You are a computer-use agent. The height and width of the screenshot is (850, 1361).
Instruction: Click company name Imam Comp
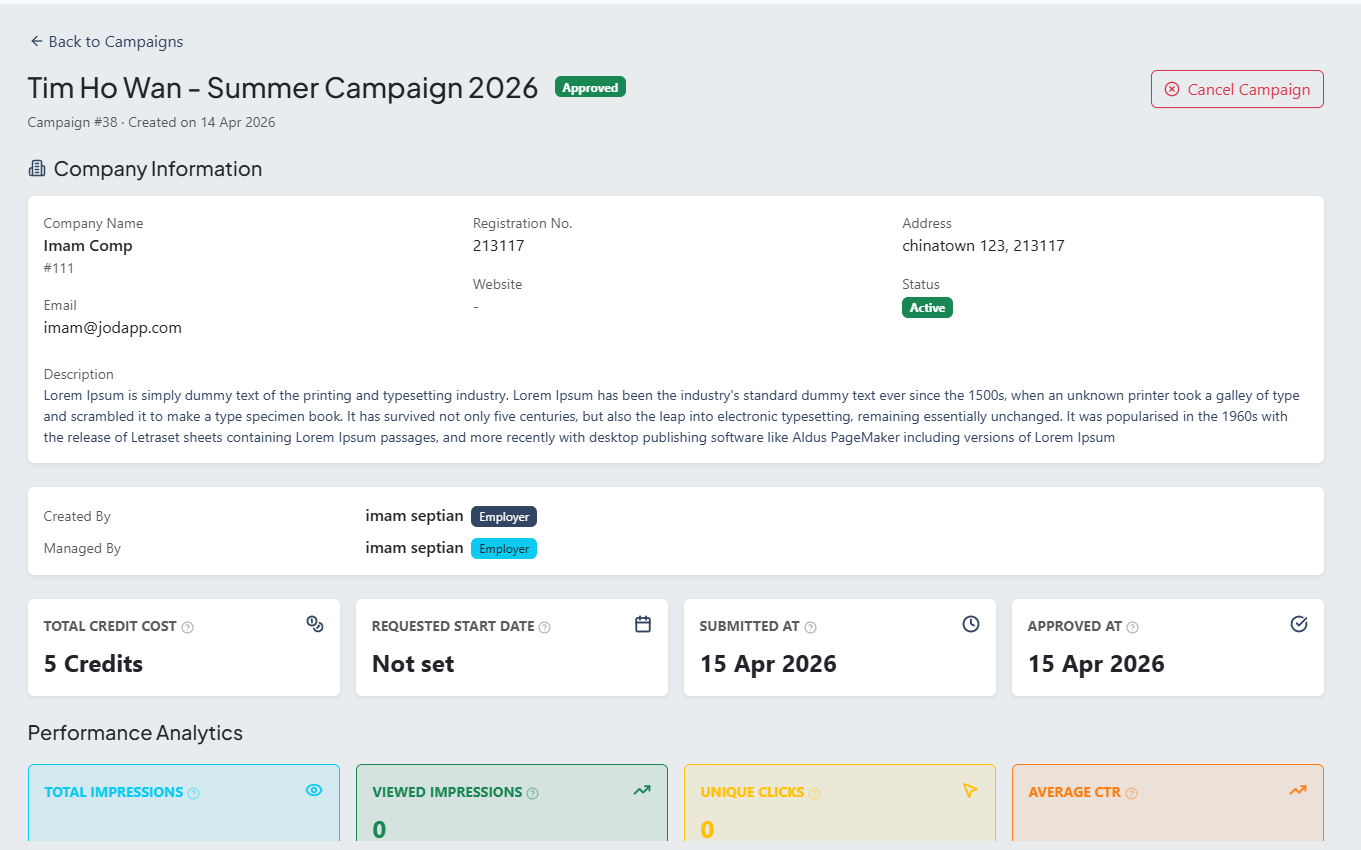click(x=88, y=246)
